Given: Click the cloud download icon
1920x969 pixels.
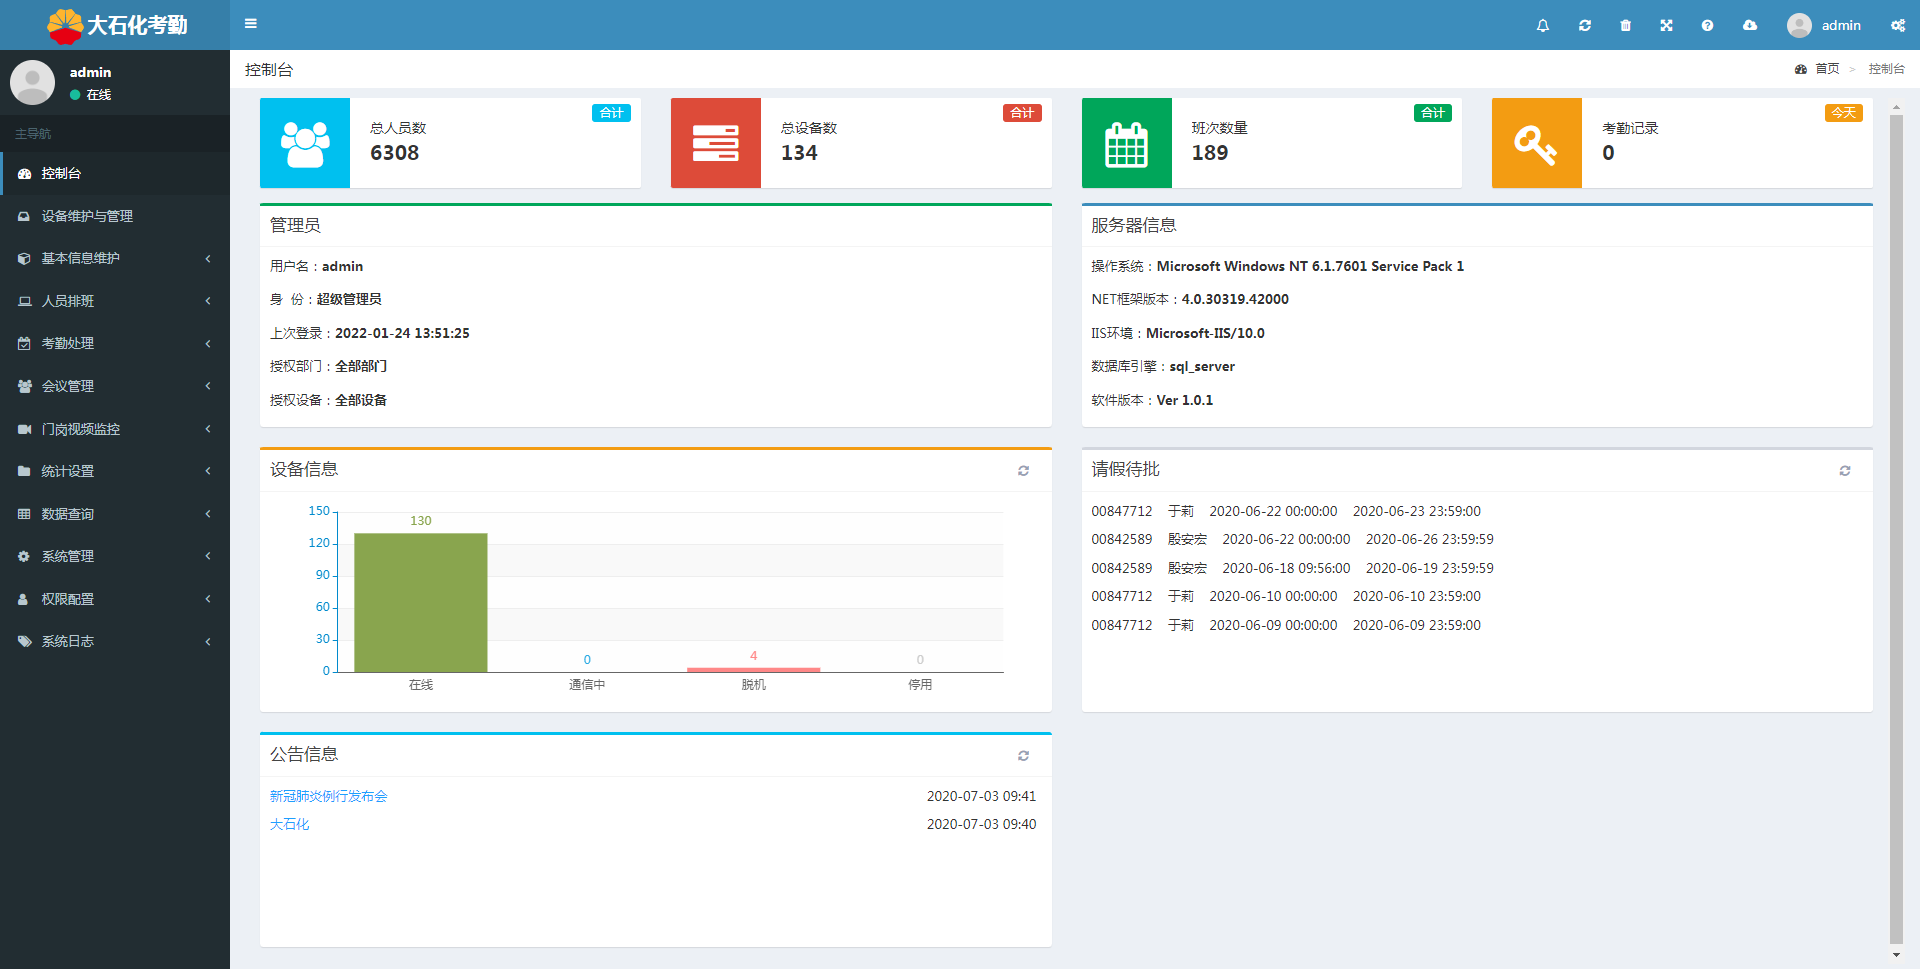Looking at the screenshot, I should coord(1750,25).
